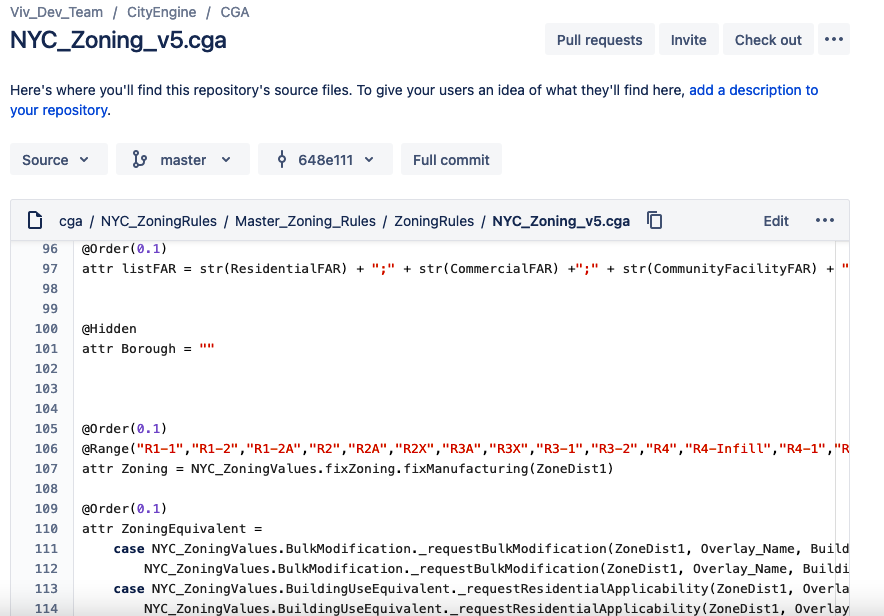Navigate to the cga folder in path
Image resolution: width=884 pixels, height=616 pixels.
70,221
